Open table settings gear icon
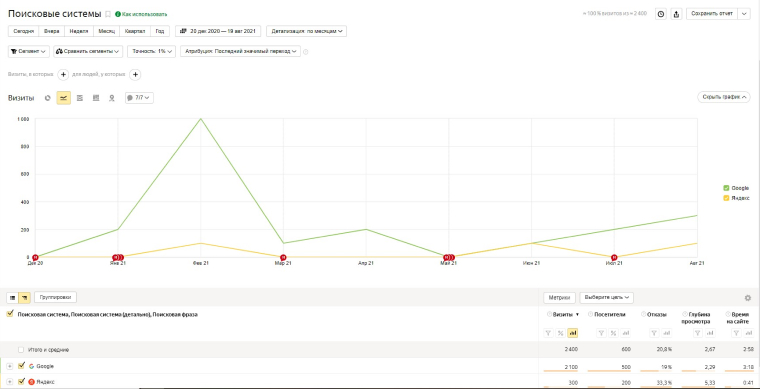760x389 pixels. [x=747, y=298]
